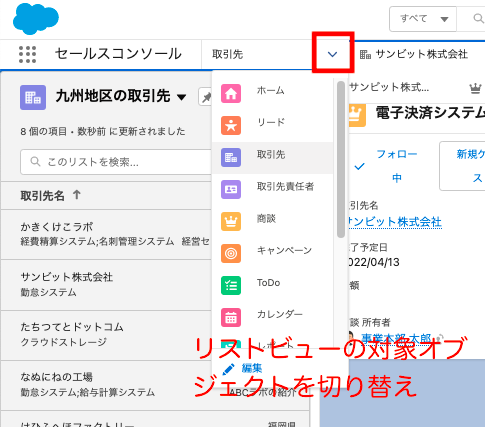Click the Home house icon in dropdown

pyautogui.click(x=231, y=93)
